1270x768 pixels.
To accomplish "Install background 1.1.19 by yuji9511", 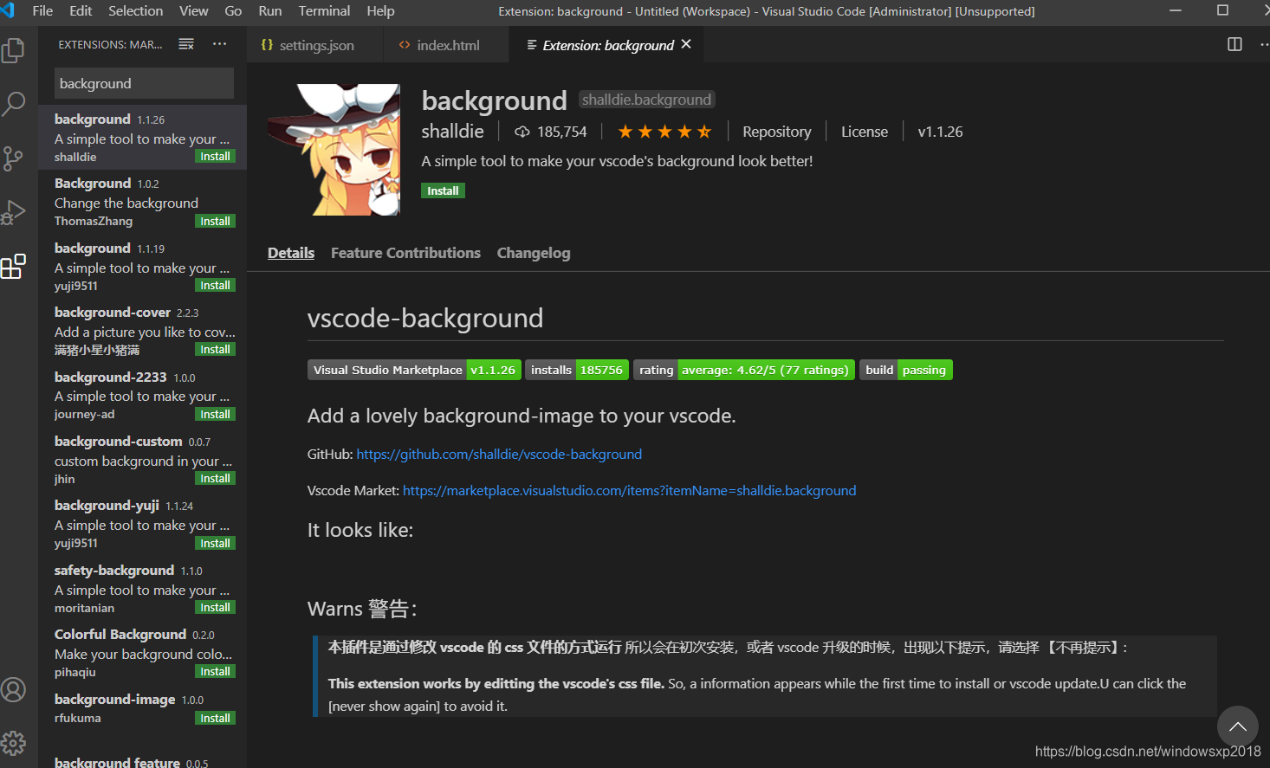I will 215,285.
